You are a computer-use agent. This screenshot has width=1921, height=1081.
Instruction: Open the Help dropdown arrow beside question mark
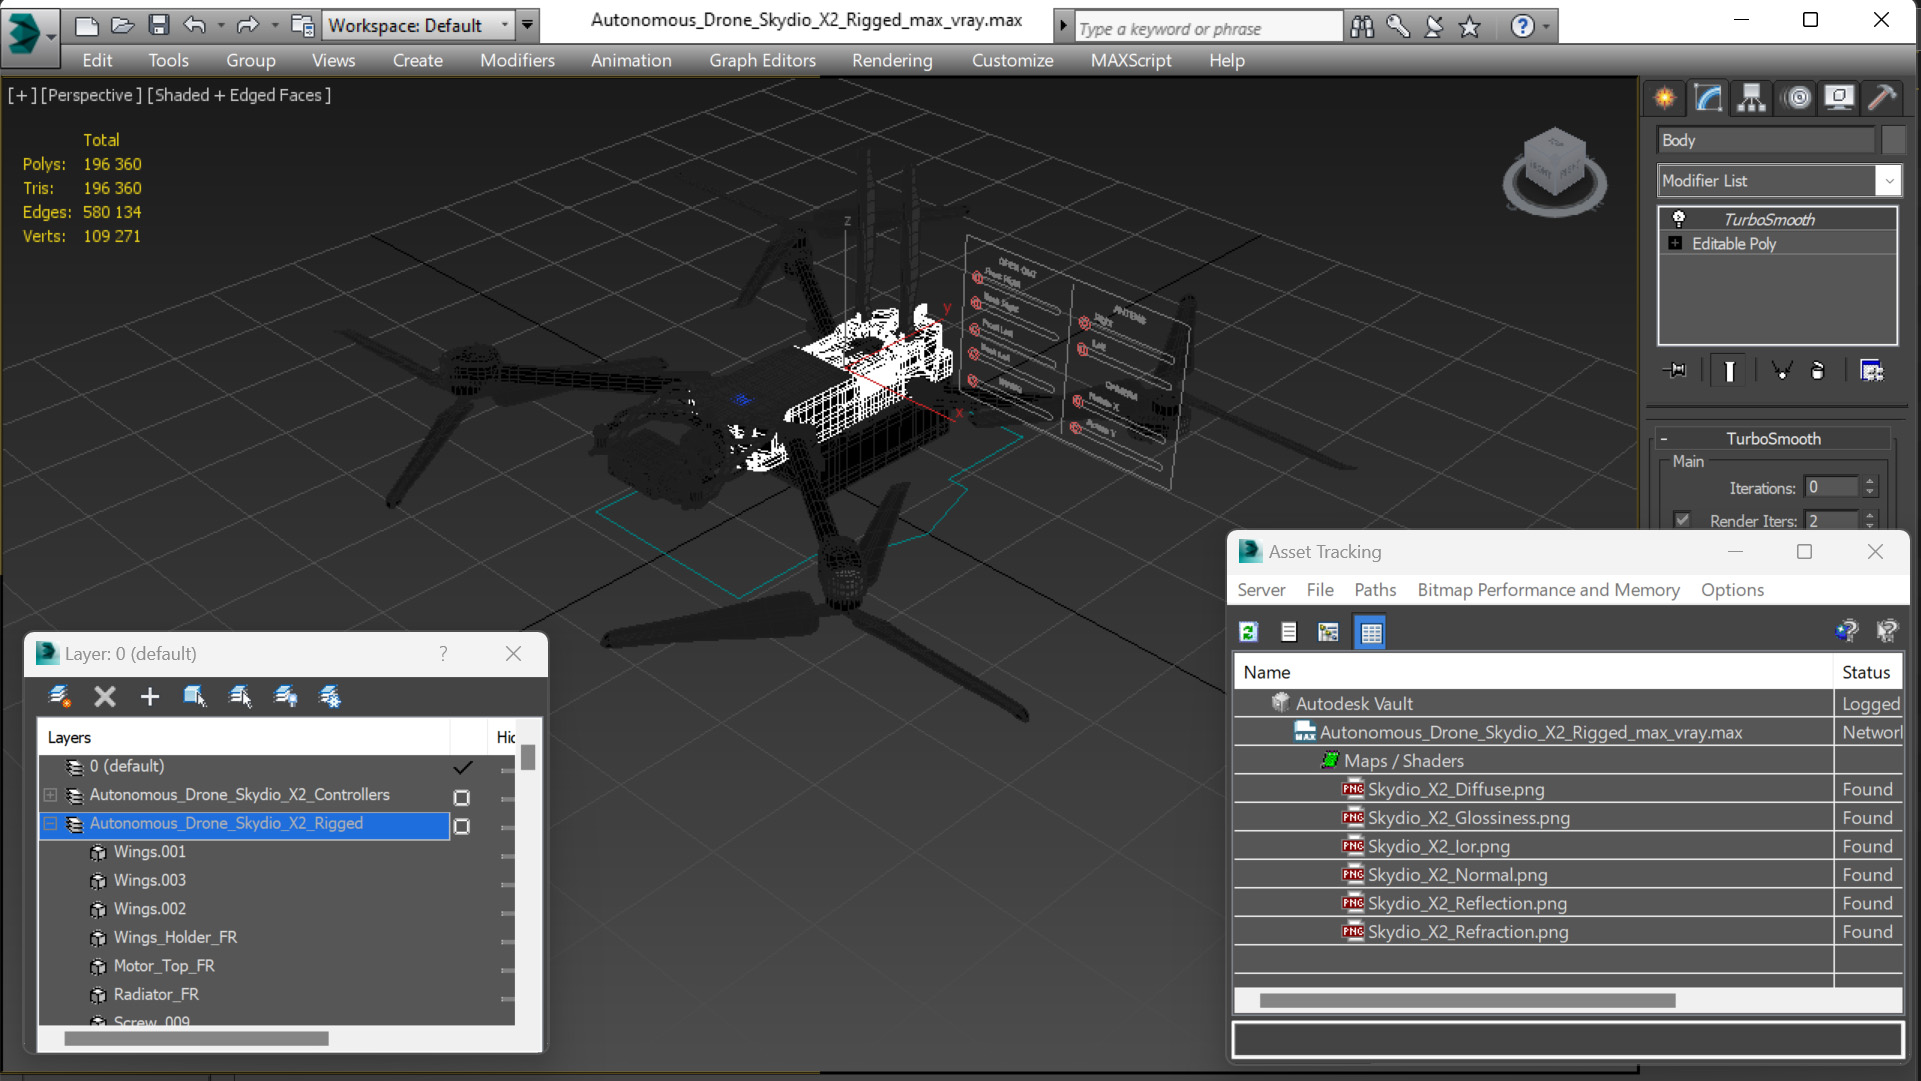click(1546, 27)
